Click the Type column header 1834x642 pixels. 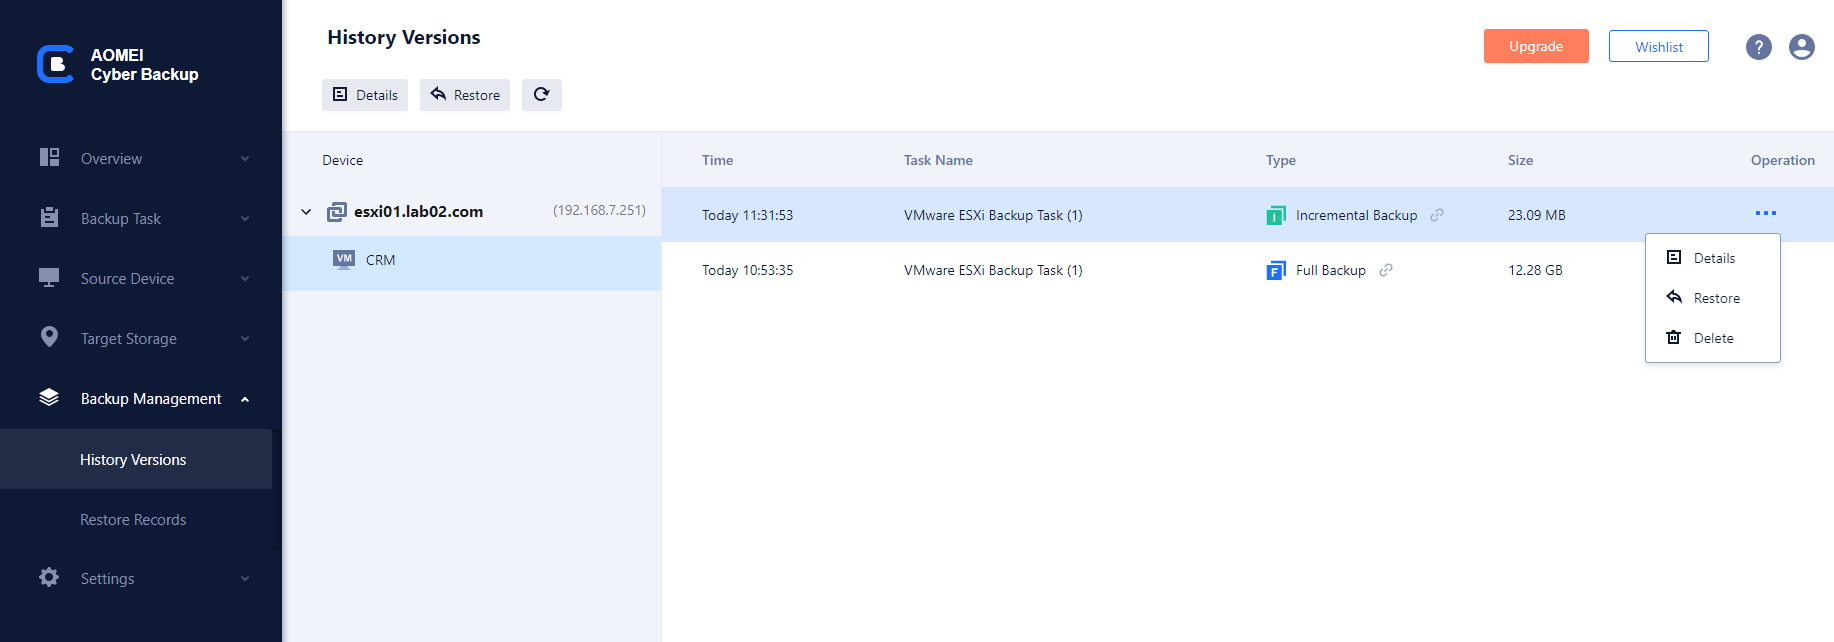[1281, 160]
